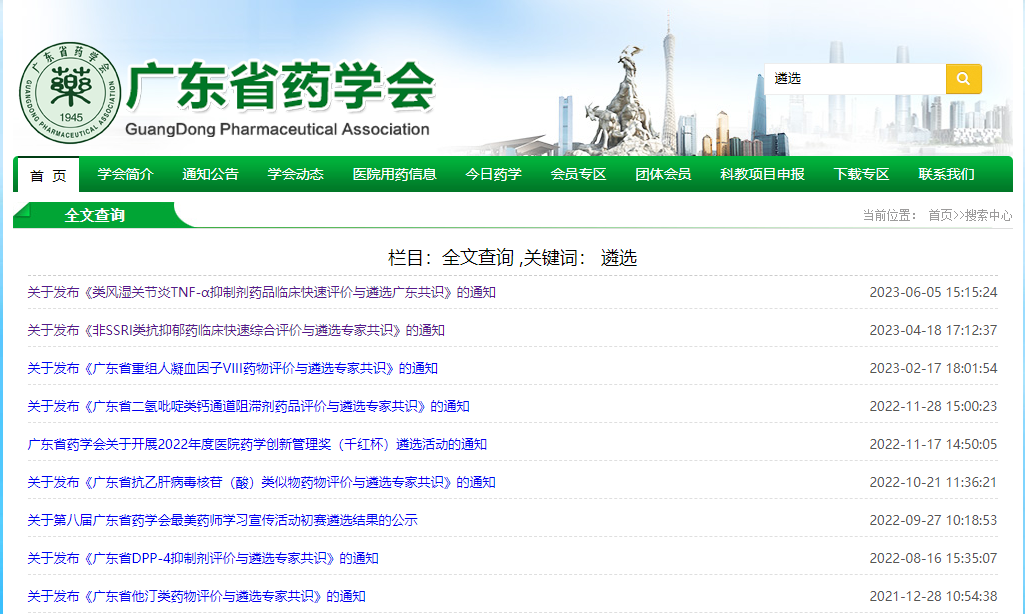Click the date 2022-11-17 14:50:05
The image size is (1025, 614).
click(x=933, y=444)
